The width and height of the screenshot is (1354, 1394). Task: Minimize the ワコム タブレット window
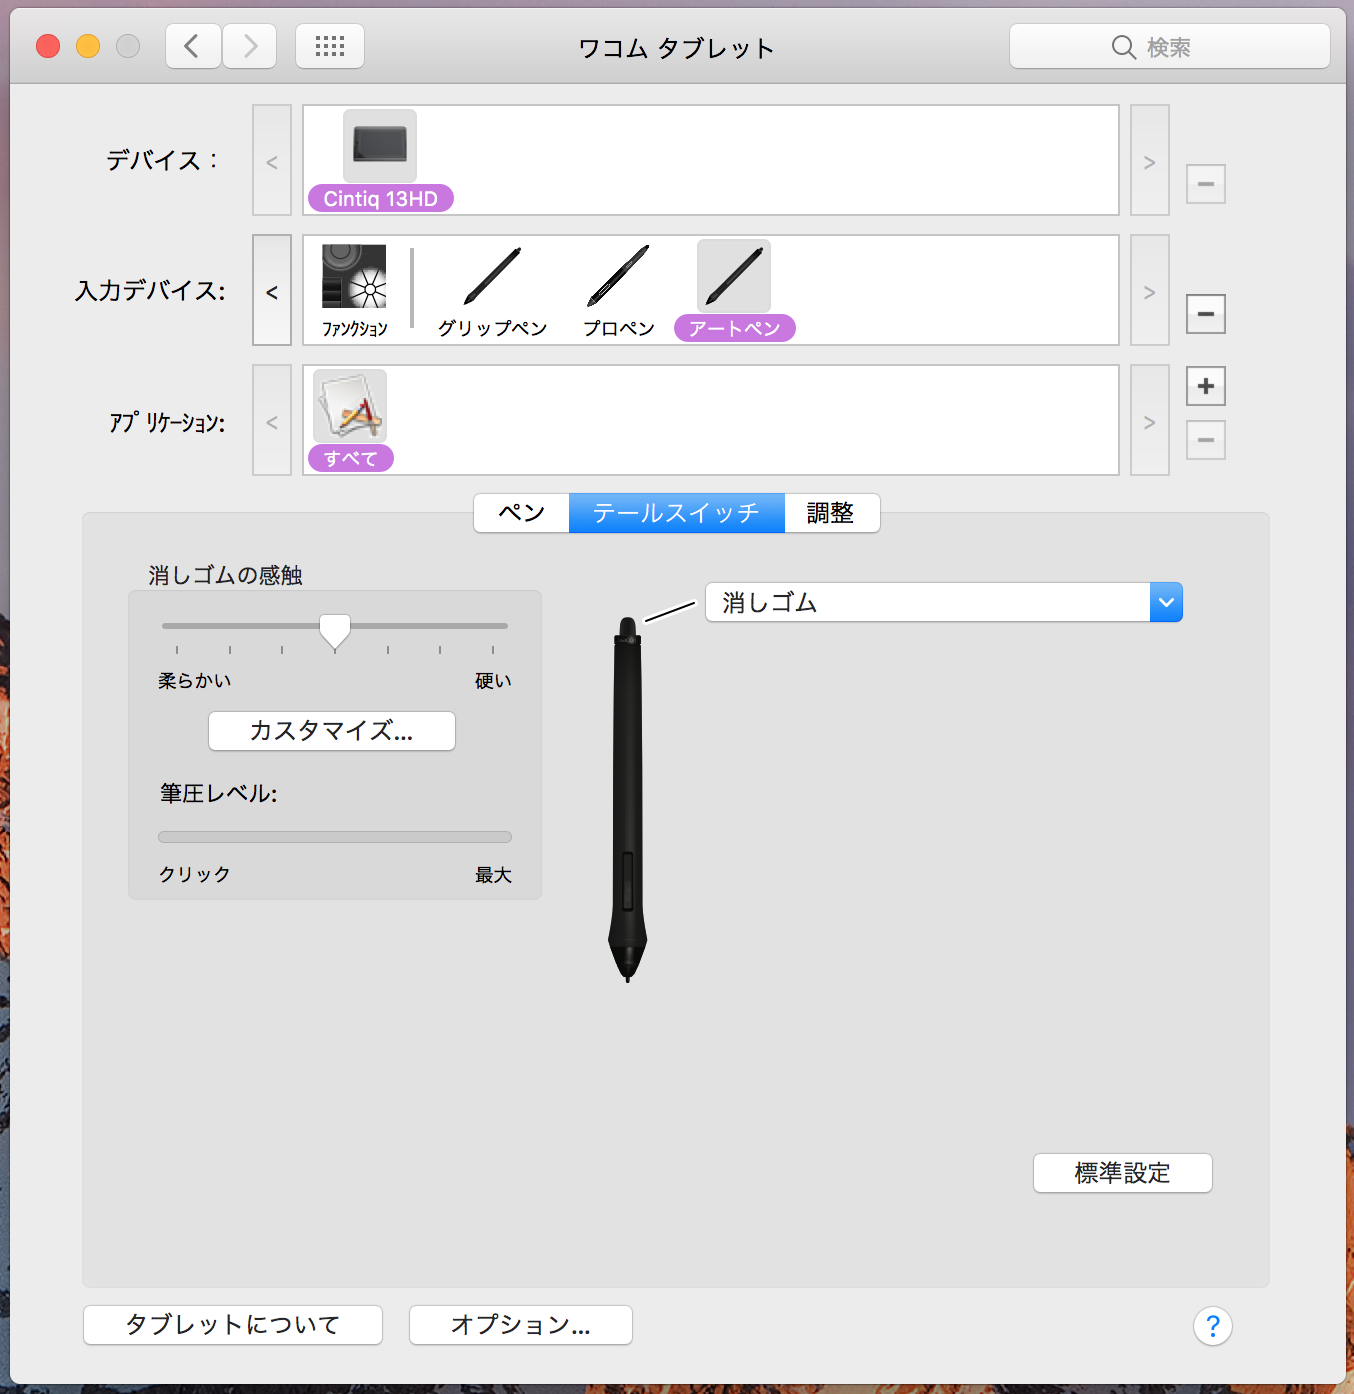88,46
